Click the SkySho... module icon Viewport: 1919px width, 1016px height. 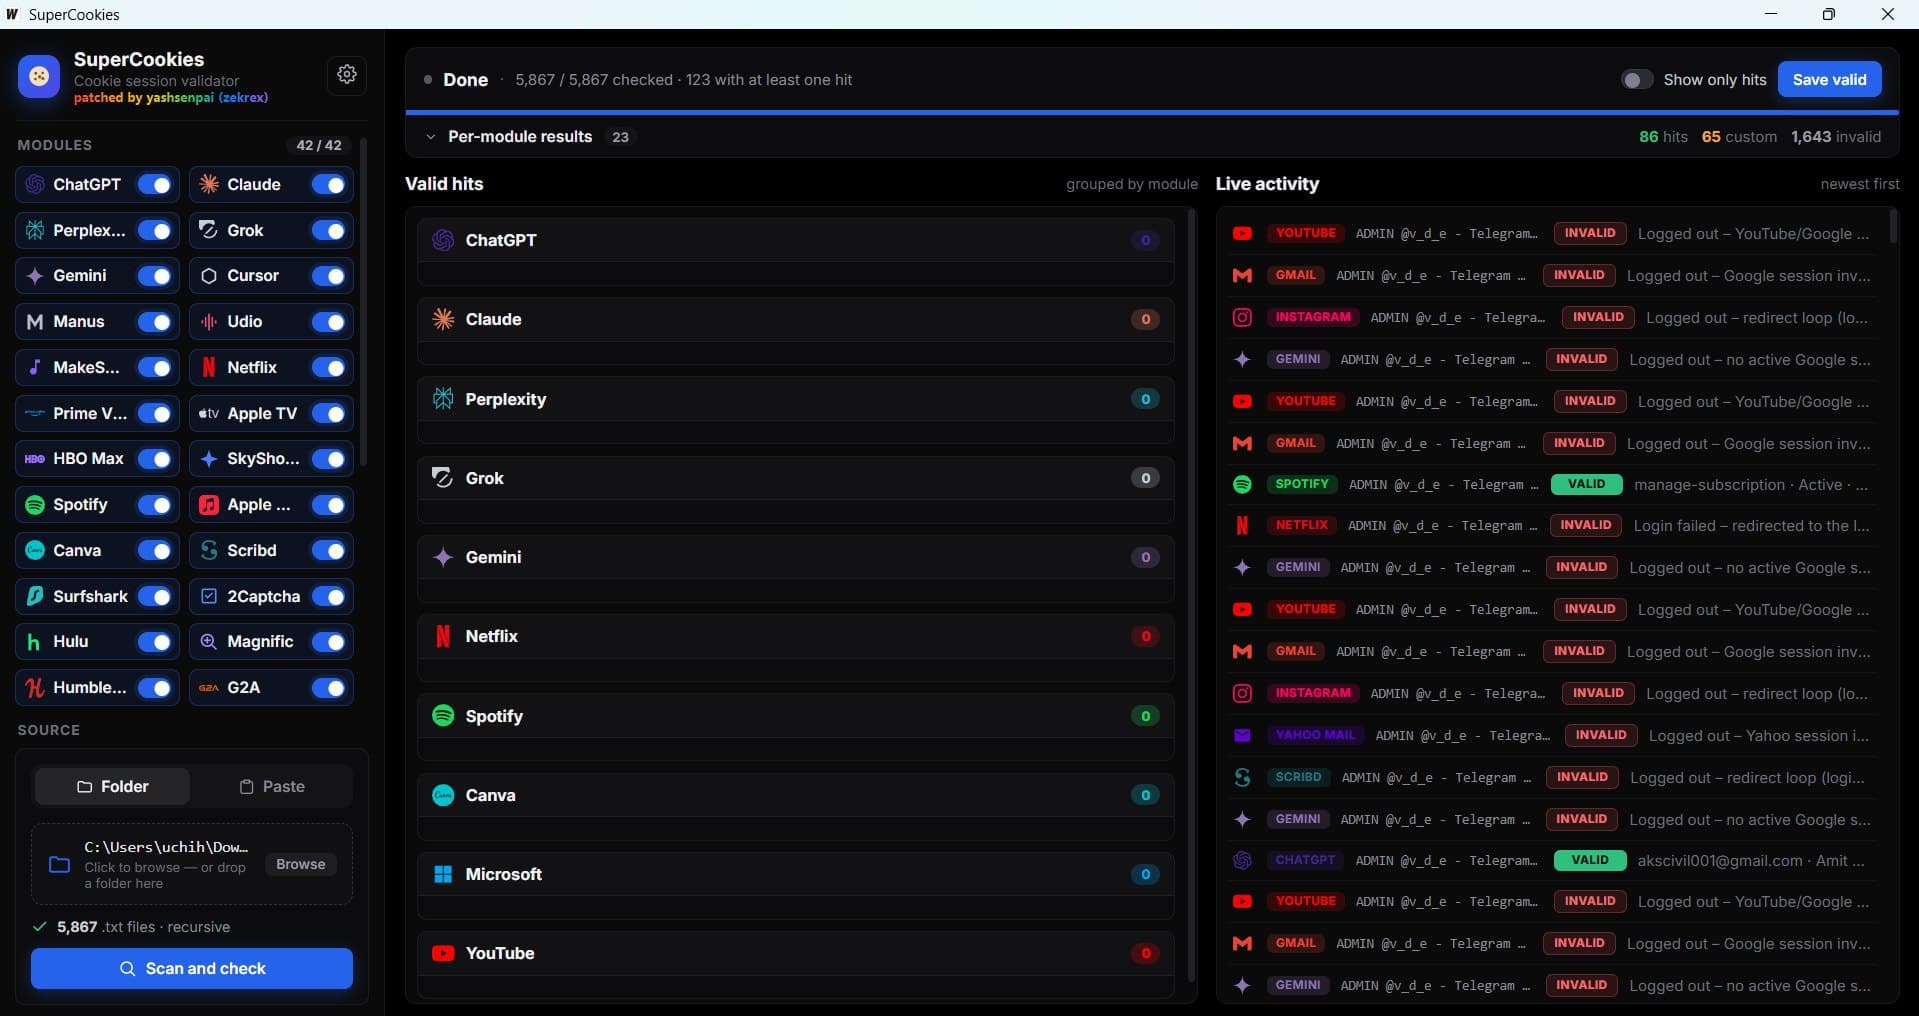point(209,459)
